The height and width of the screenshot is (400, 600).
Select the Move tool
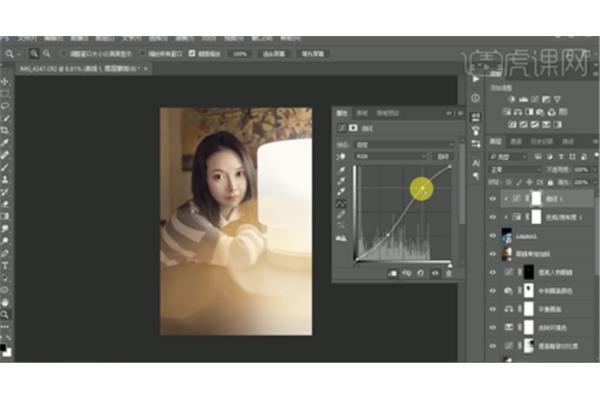[x=5, y=82]
